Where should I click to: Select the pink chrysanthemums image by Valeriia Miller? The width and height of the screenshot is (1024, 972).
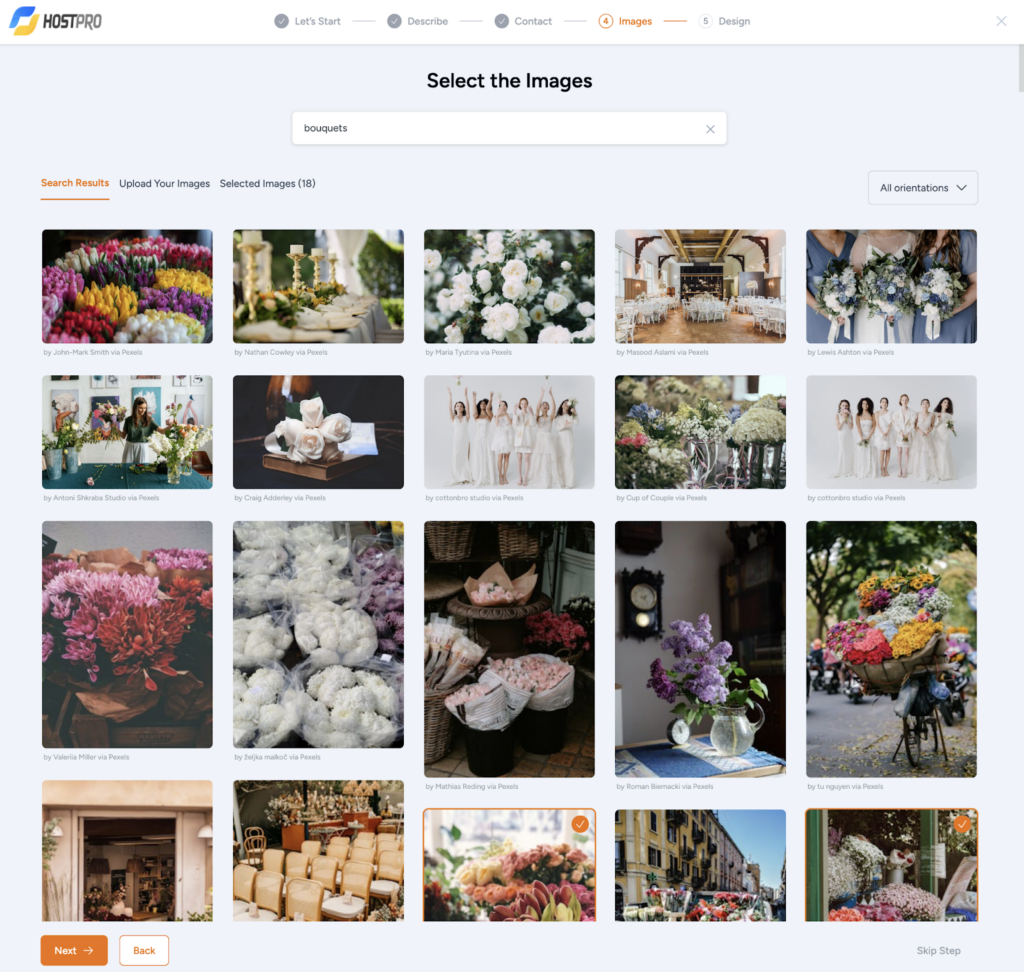coord(127,634)
